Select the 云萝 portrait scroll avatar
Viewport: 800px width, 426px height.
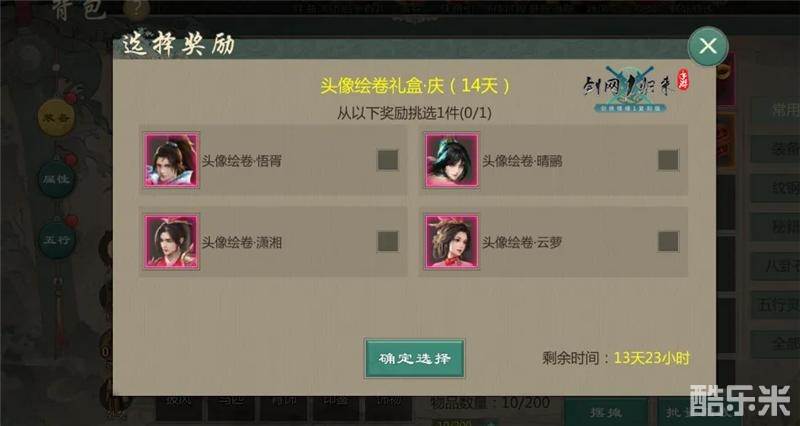452,241
